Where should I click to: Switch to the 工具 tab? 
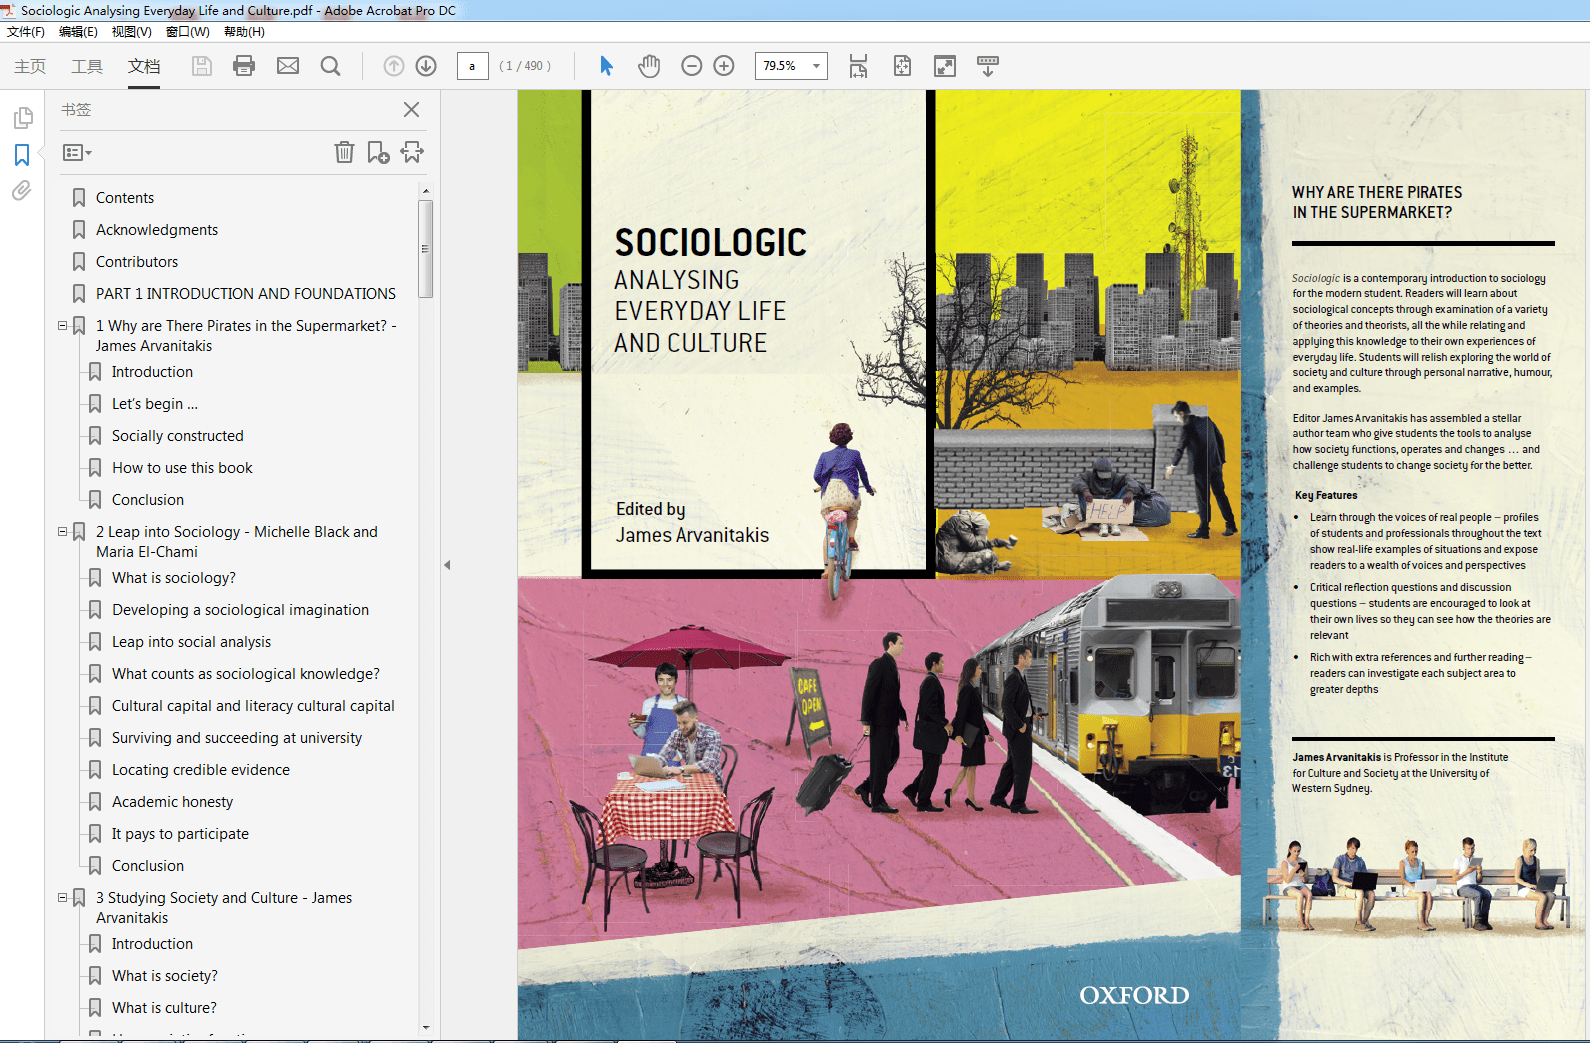pyautogui.click(x=87, y=66)
